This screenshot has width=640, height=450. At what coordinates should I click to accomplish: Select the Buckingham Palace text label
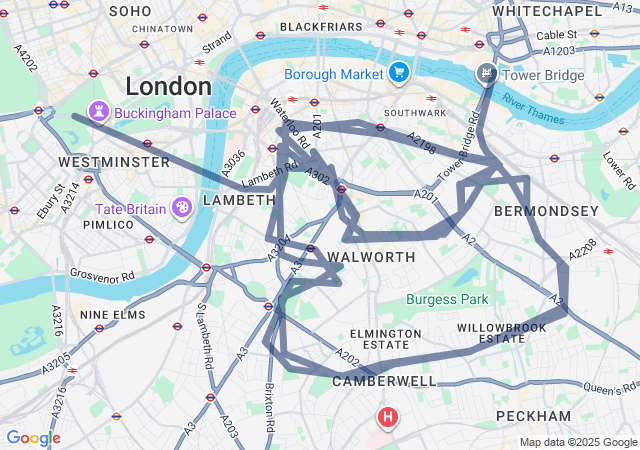175,113
